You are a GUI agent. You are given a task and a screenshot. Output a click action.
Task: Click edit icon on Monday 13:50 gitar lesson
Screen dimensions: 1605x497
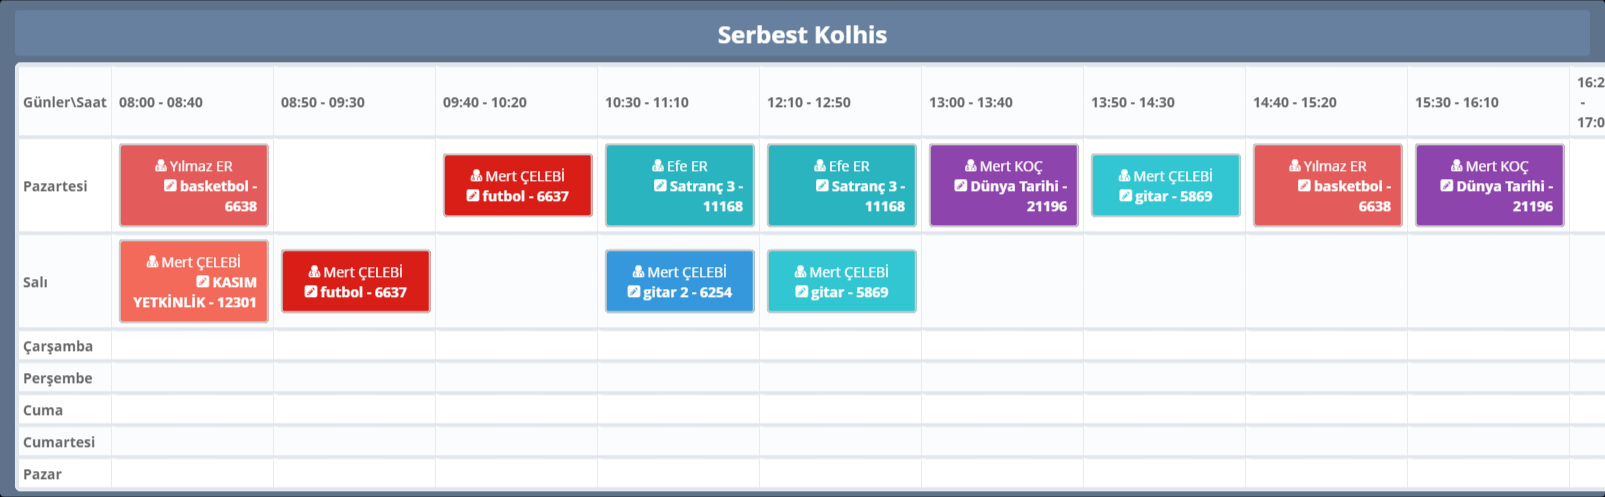coord(1125,196)
